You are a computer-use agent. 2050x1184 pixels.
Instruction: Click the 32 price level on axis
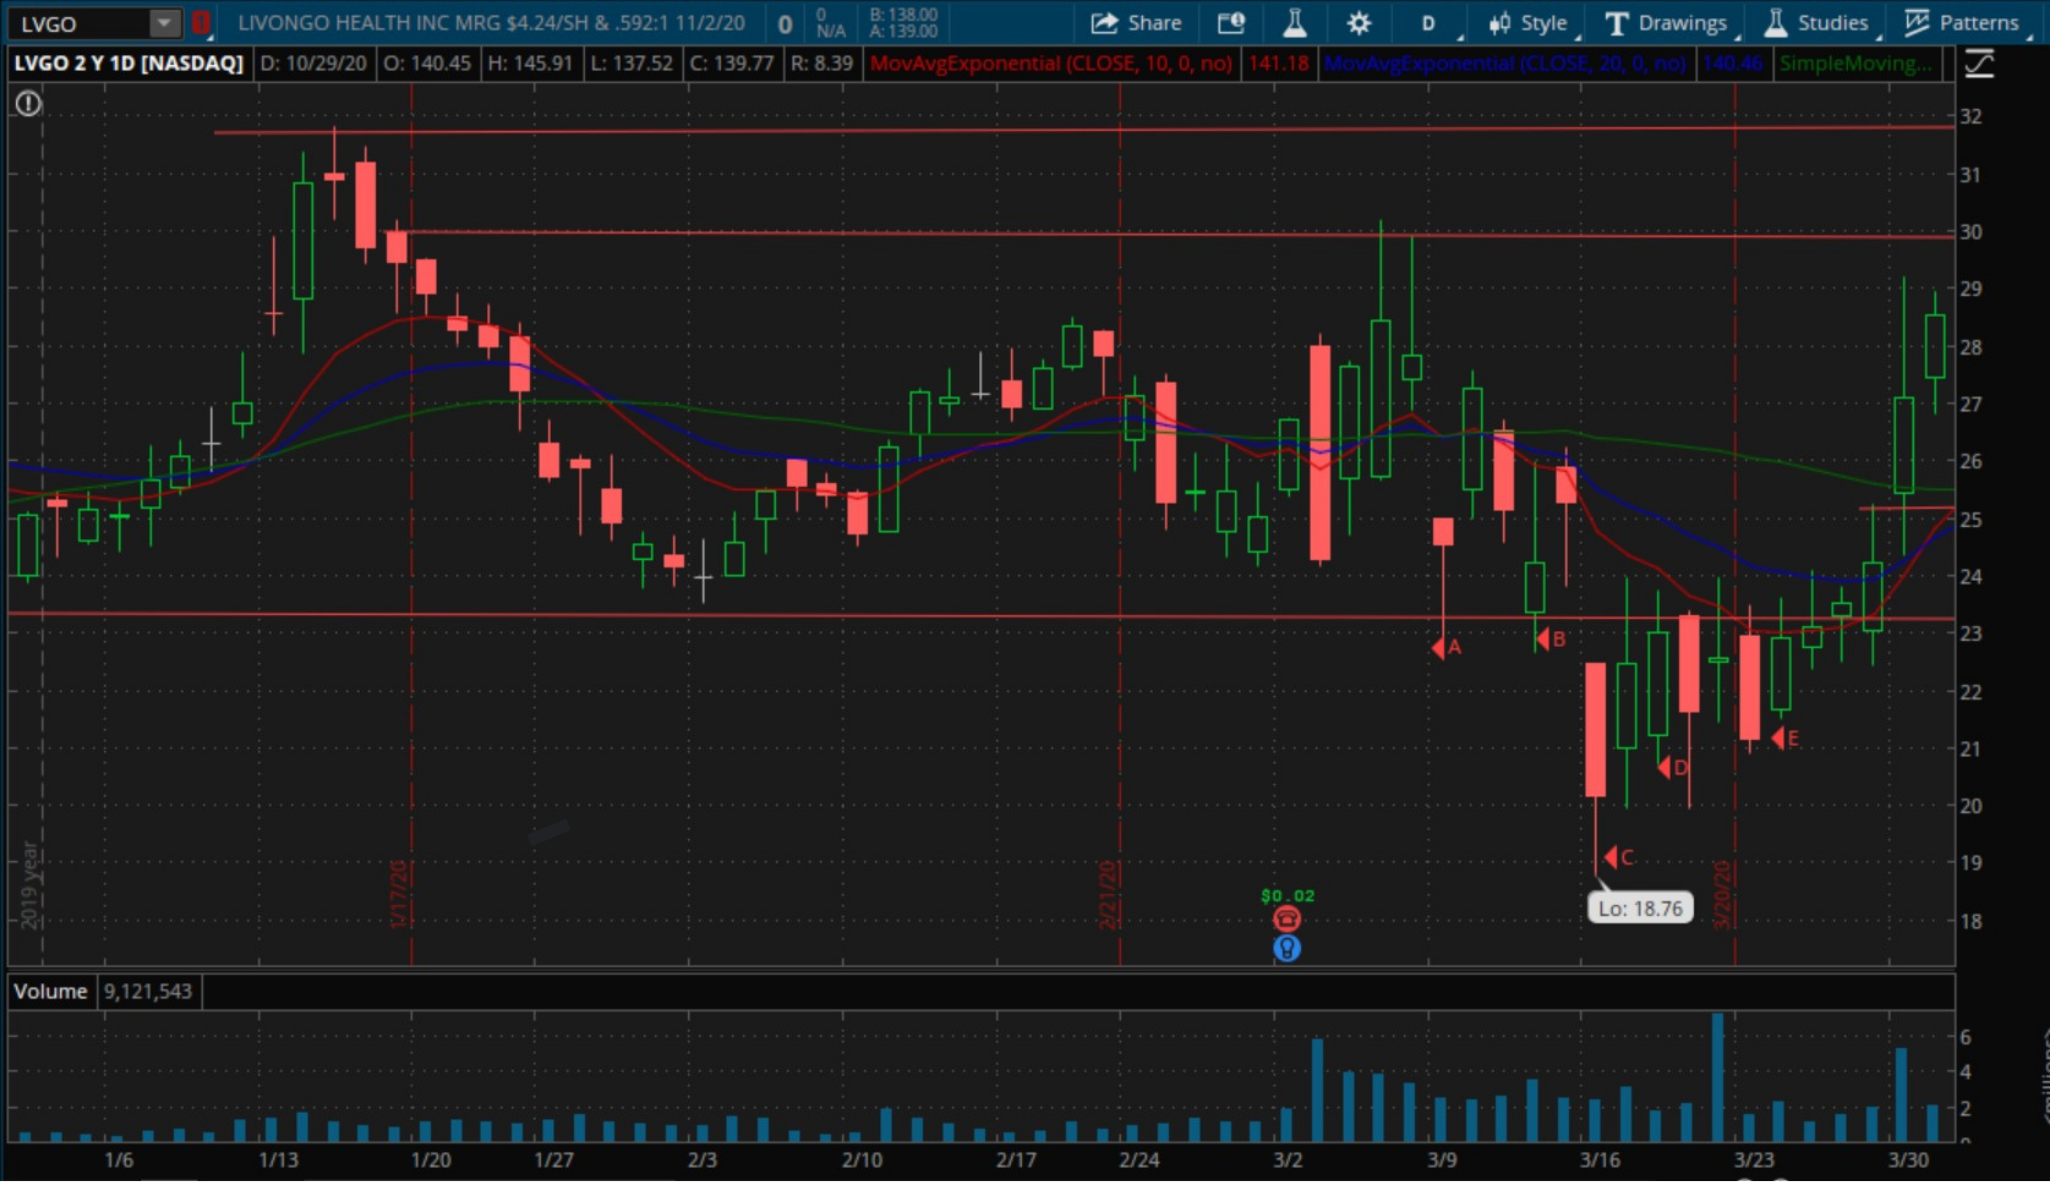1970,117
